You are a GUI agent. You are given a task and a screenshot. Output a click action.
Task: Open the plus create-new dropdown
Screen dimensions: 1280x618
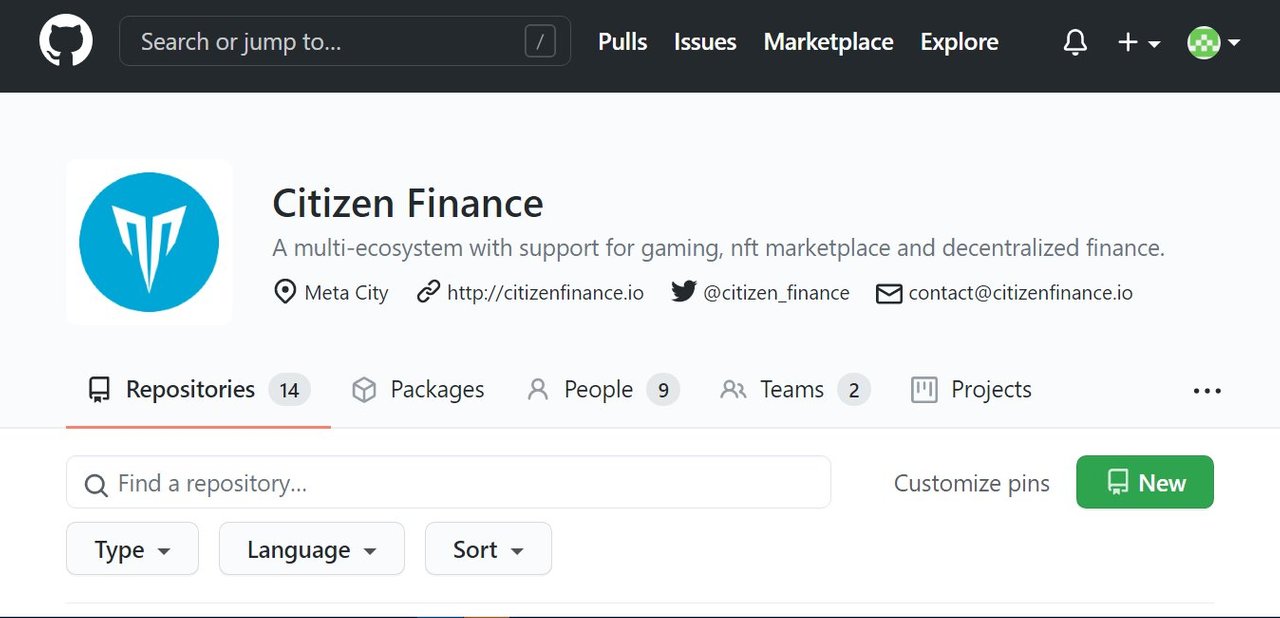1138,42
